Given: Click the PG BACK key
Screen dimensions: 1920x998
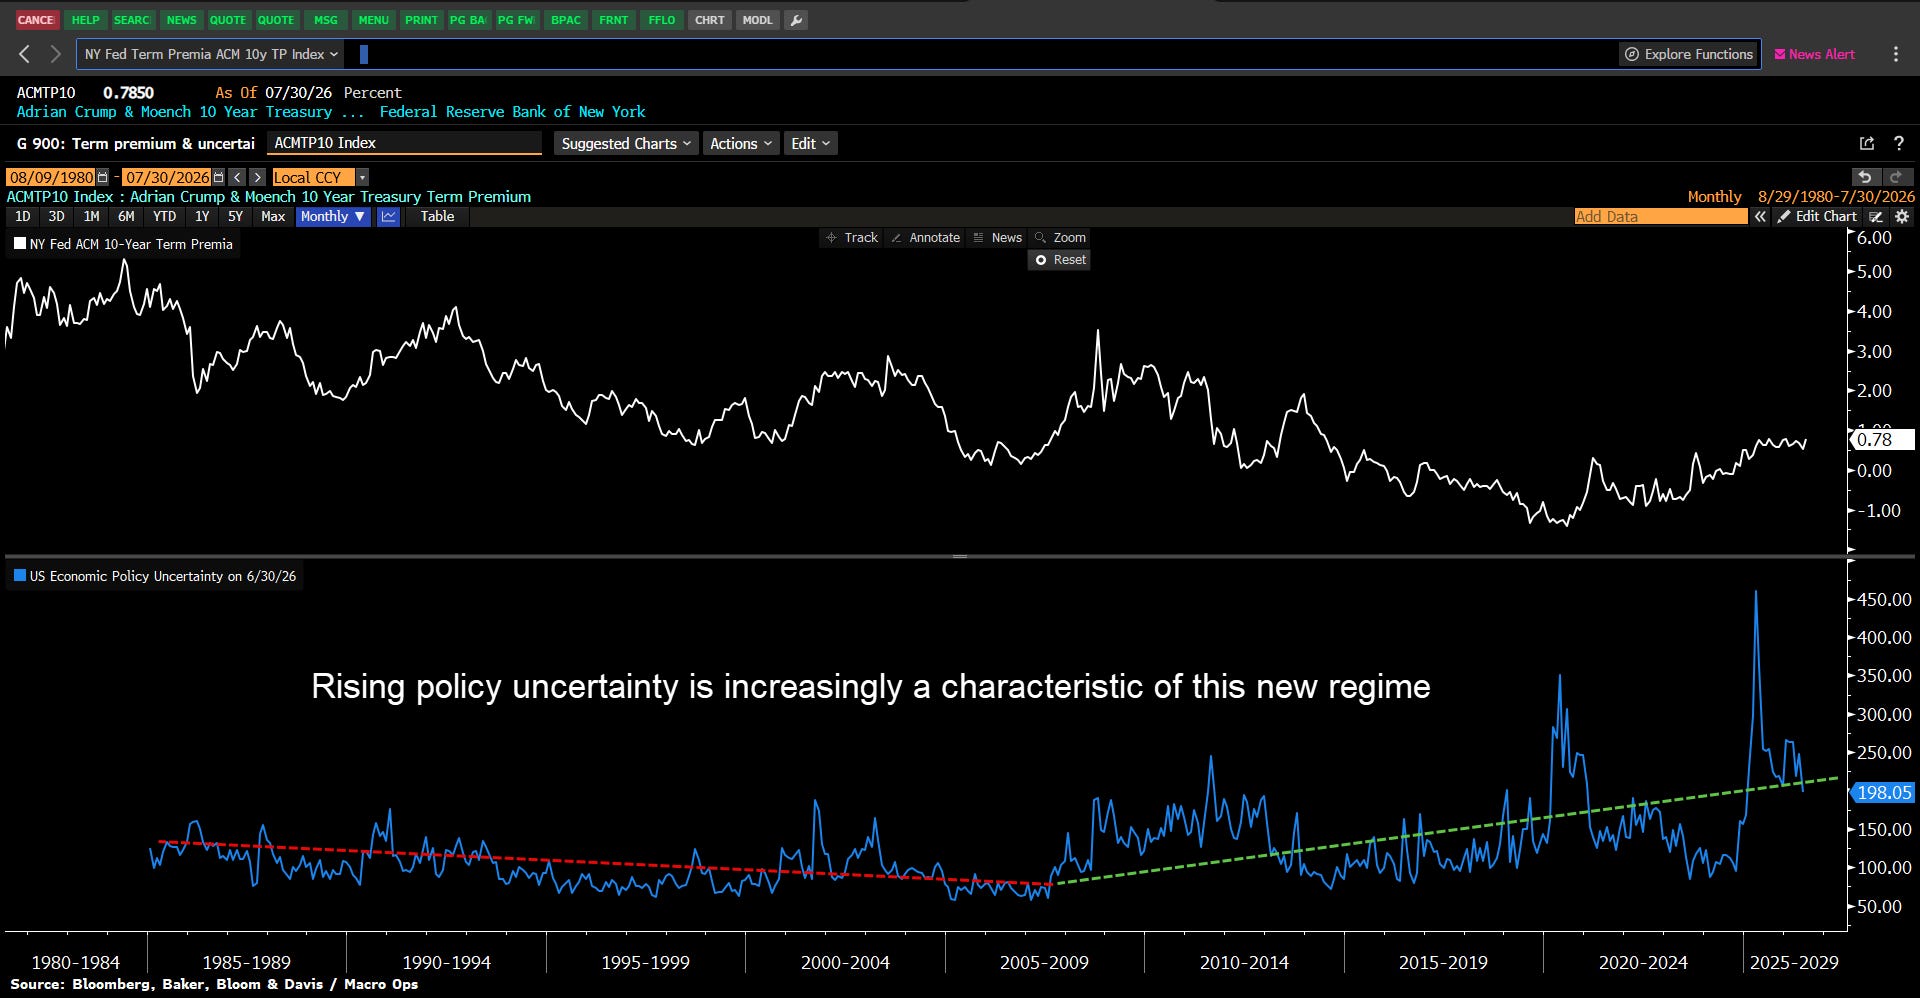Looking at the screenshot, I should coord(469,20).
